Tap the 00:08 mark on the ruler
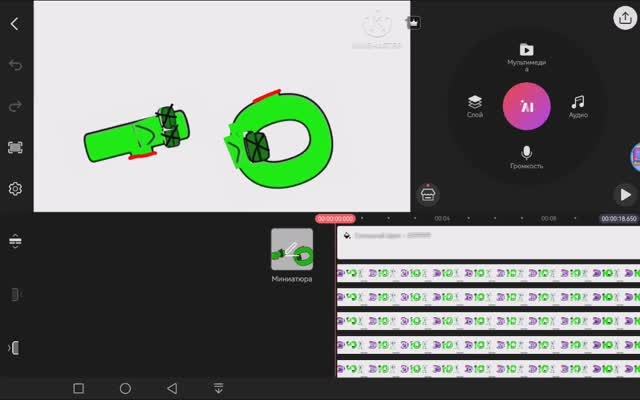The height and width of the screenshot is (400, 640). click(549, 219)
